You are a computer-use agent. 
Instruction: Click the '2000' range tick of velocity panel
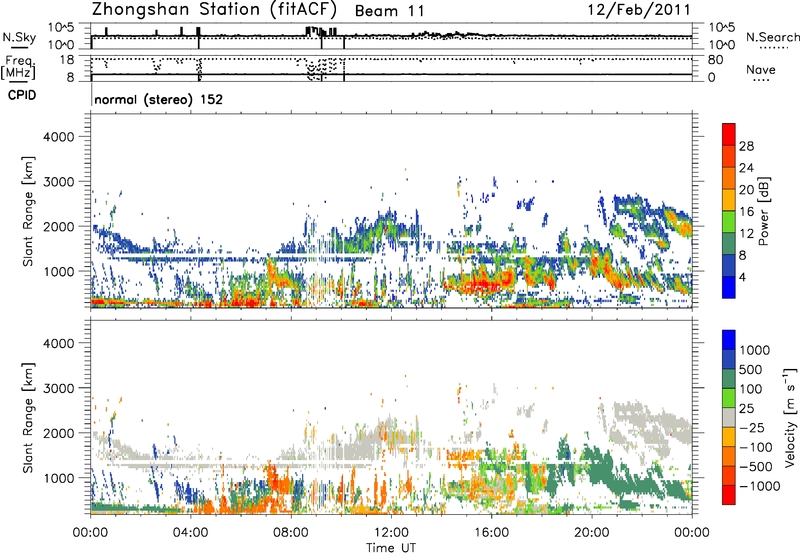coord(59,433)
